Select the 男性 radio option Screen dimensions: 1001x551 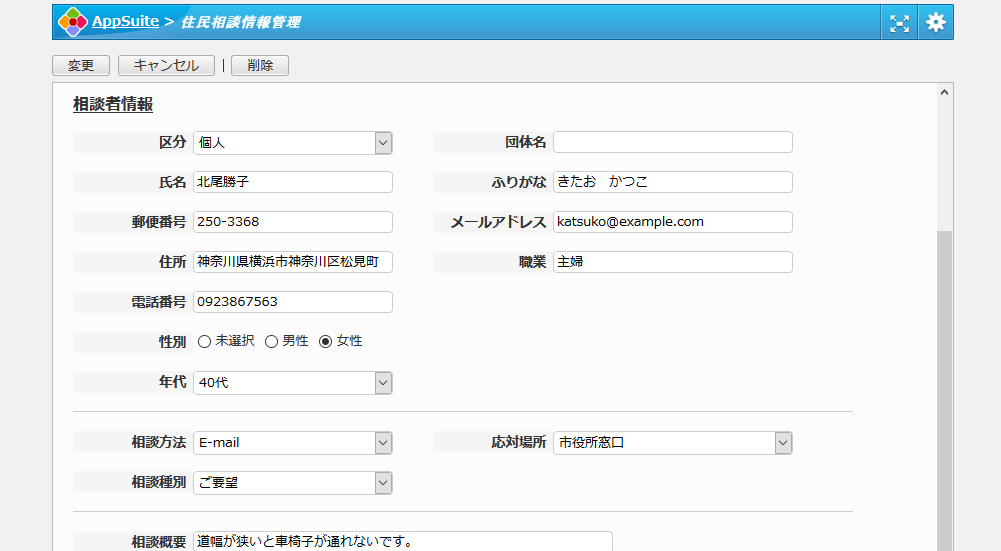click(x=271, y=342)
